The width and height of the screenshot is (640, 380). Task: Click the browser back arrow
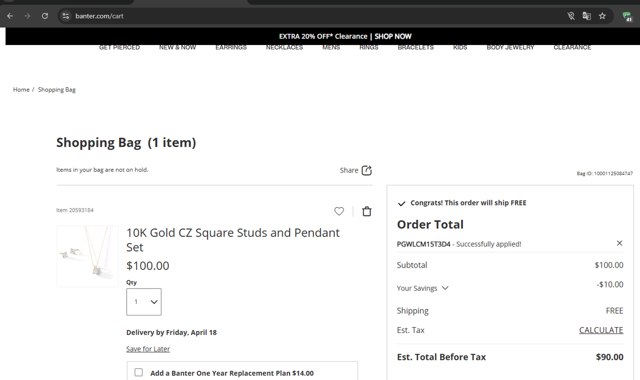click(10, 16)
